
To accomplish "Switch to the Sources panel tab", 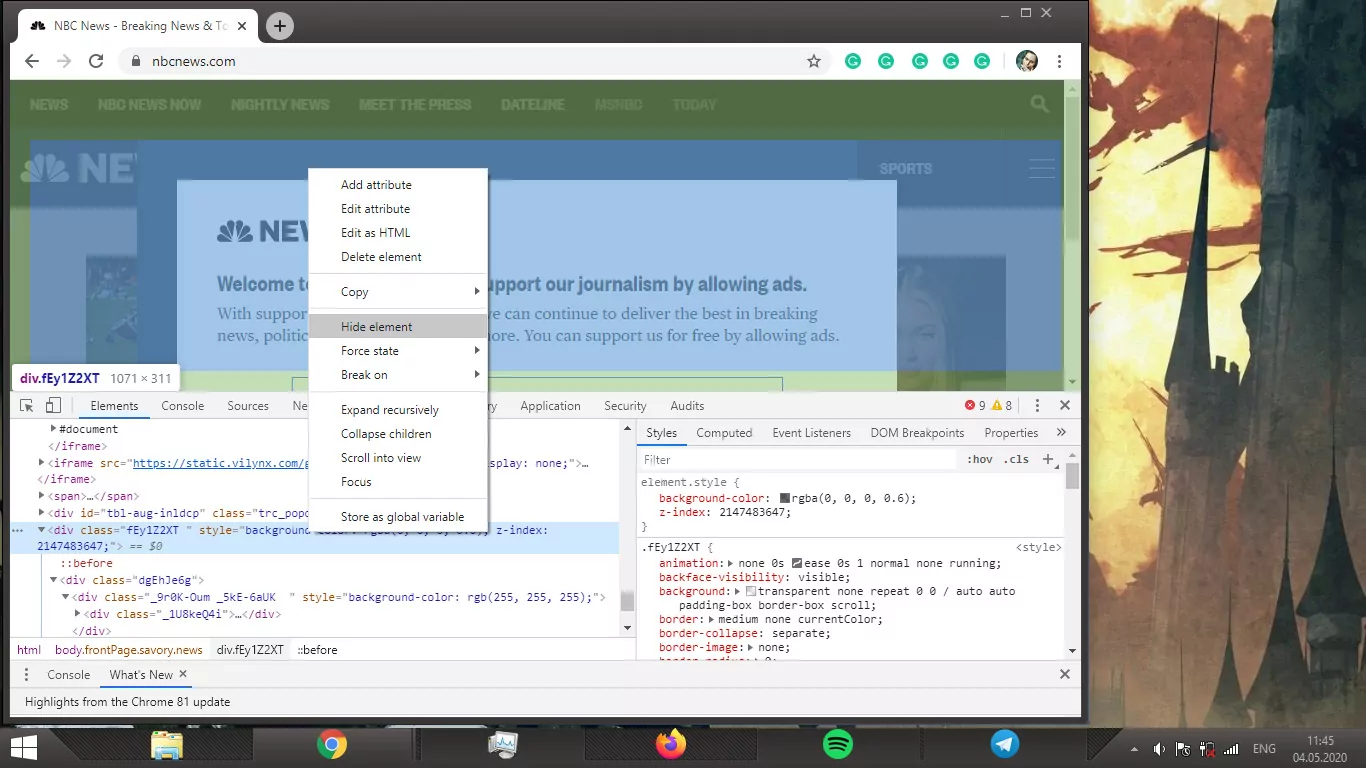I will click(x=248, y=406).
